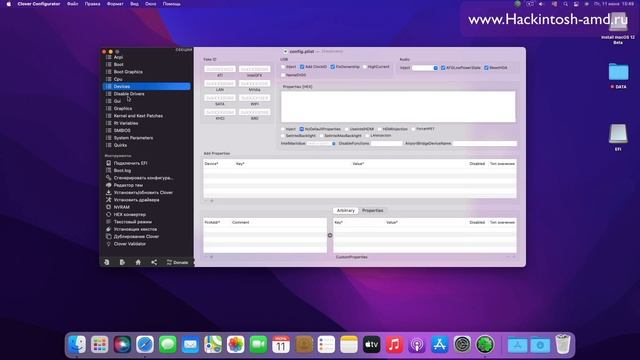Open the Graphics section
This screenshot has height=360, width=640.
(x=122, y=109)
